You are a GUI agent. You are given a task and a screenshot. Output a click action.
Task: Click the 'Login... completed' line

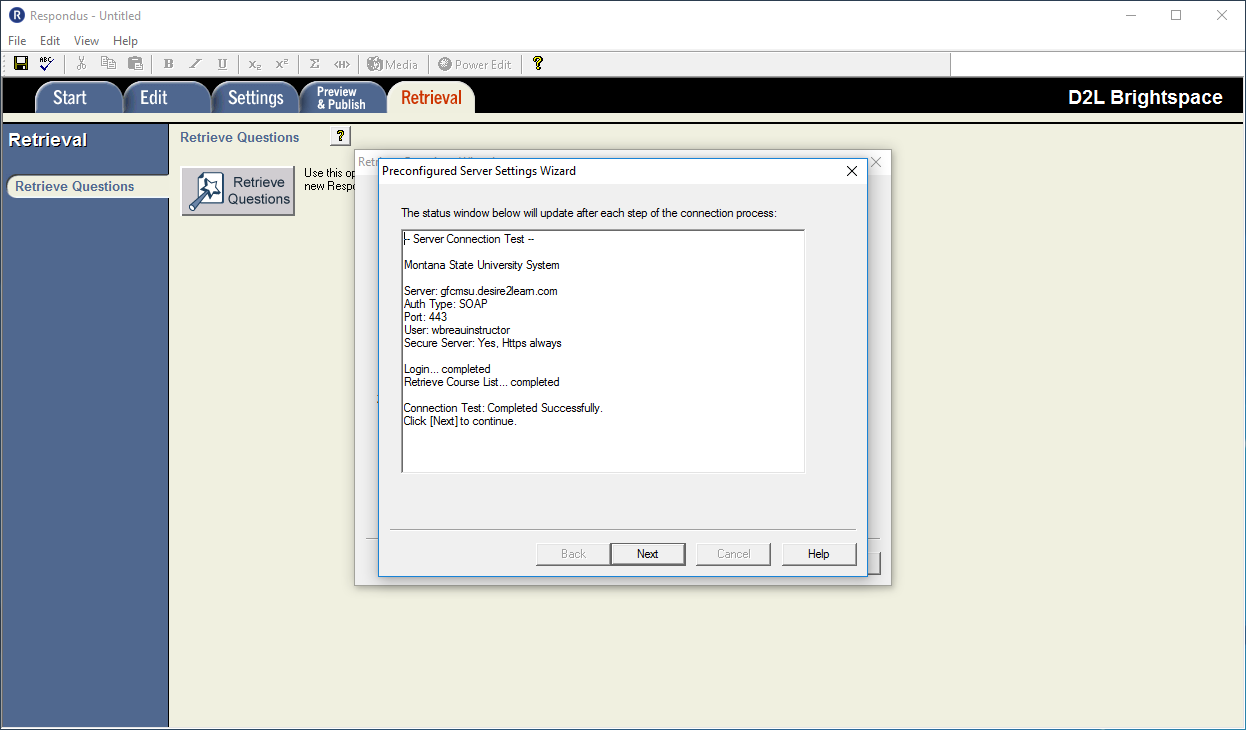[447, 369]
